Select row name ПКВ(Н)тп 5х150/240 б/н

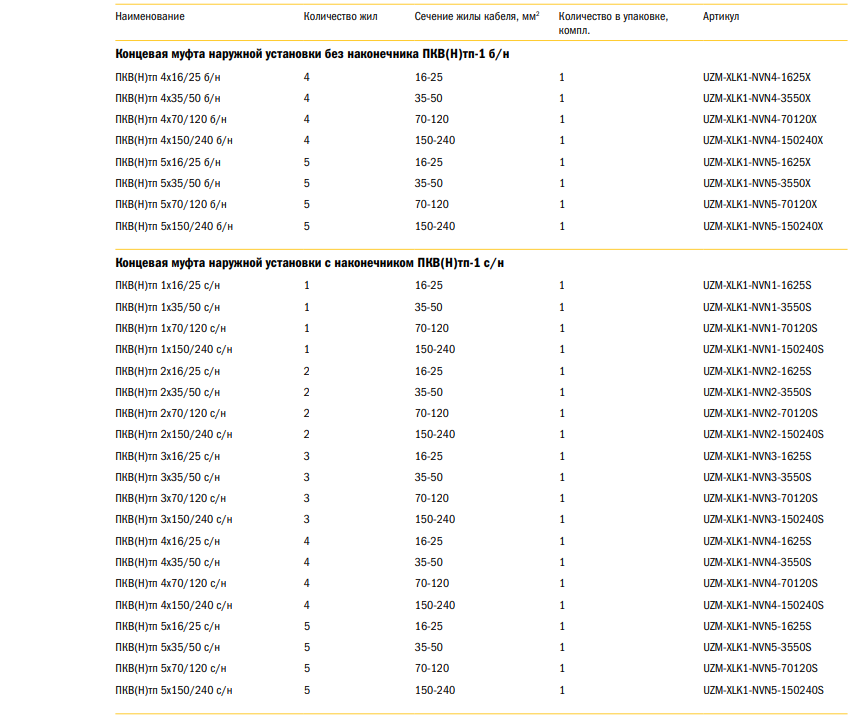174,226
